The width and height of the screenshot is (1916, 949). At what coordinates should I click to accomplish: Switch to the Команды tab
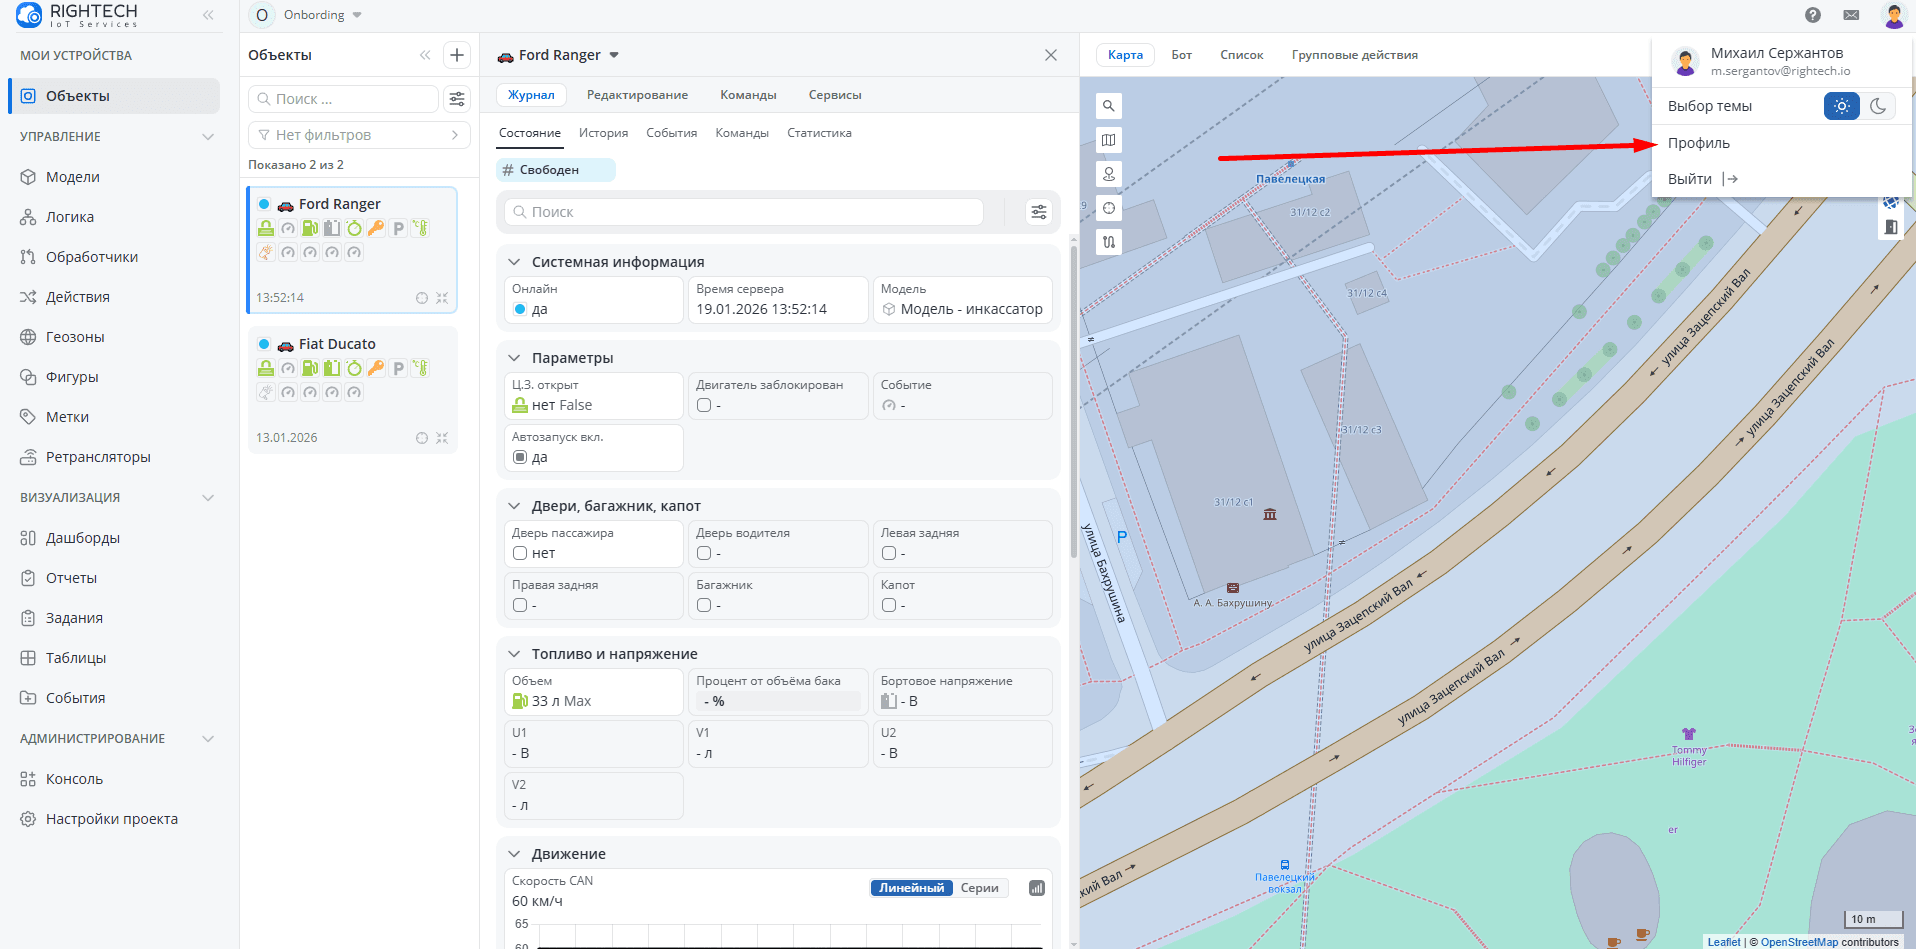[x=748, y=95]
